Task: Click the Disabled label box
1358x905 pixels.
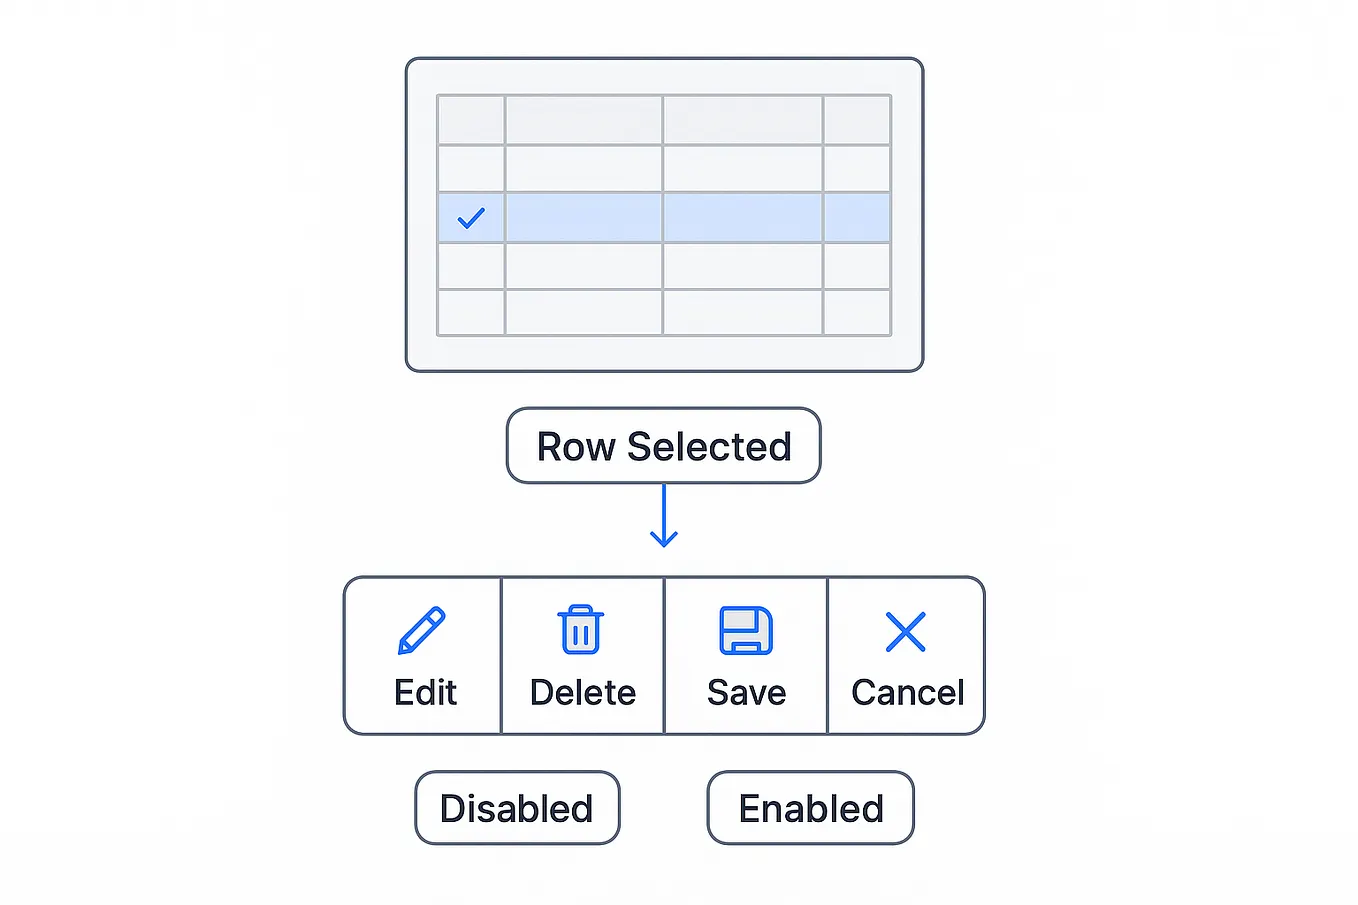Action: coord(517,808)
